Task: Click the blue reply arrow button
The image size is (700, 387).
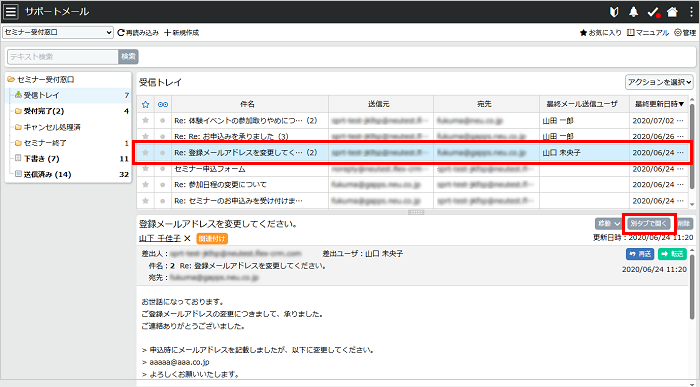Action: point(640,254)
